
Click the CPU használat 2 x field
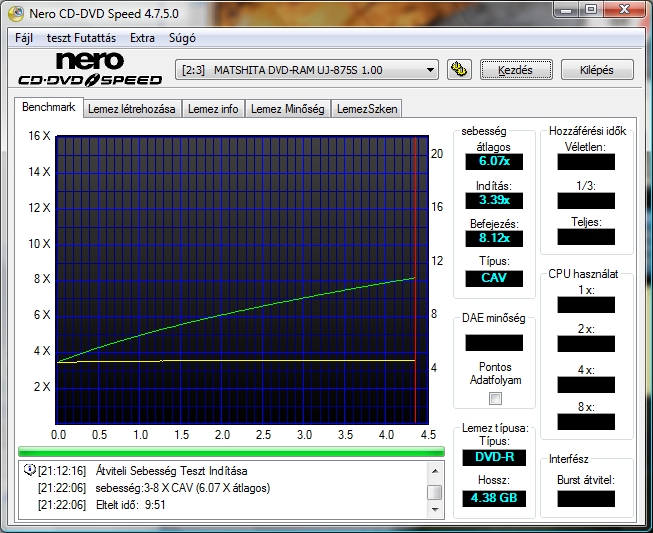586,344
